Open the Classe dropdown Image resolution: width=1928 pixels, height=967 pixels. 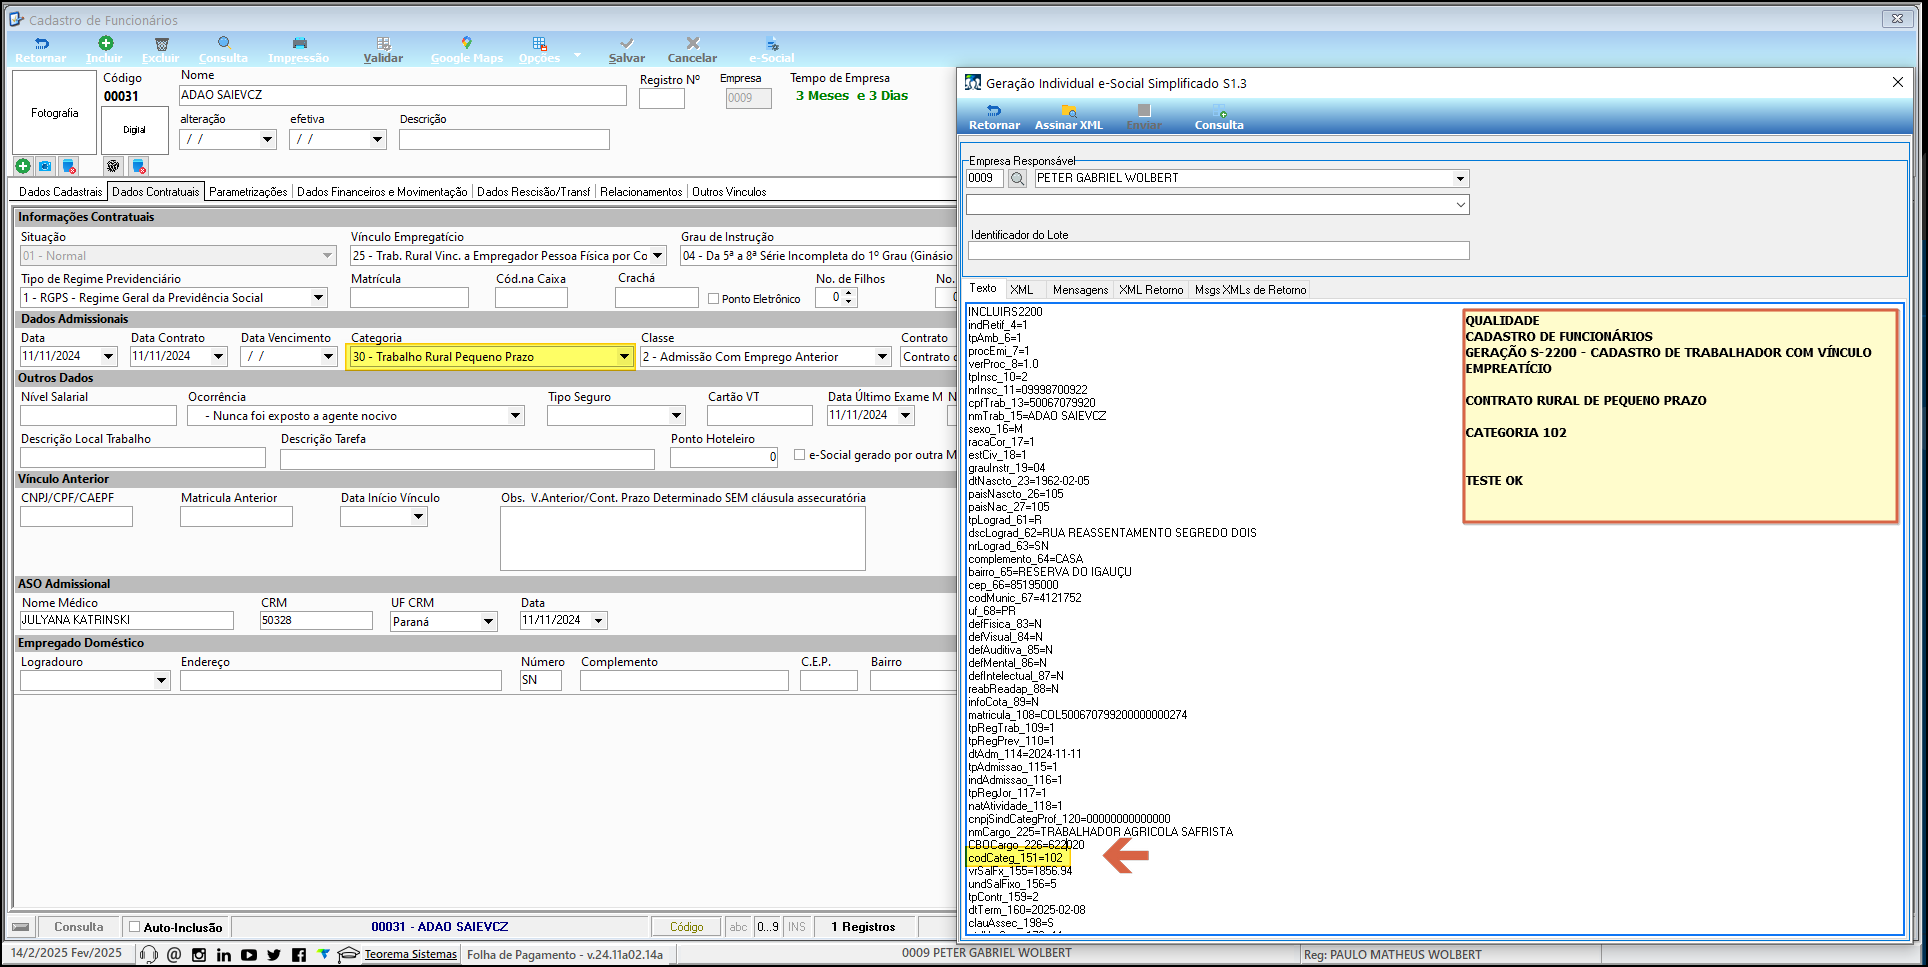point(882,357)
